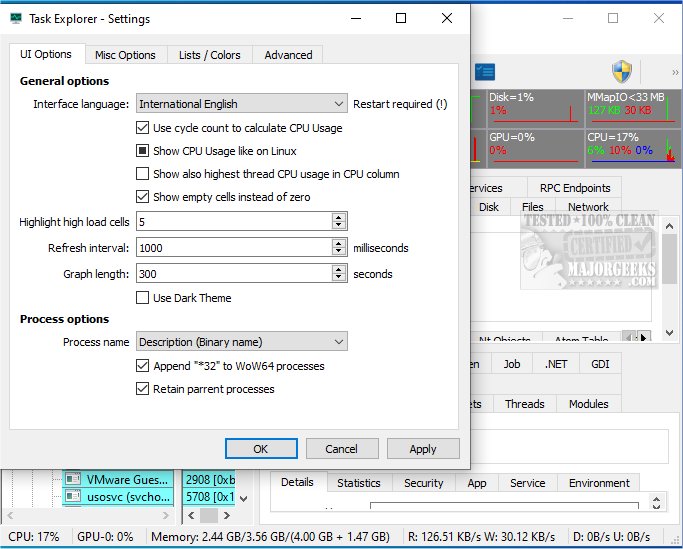The height and width of the screenshot is (549, 683).
Task: Click the UAC shield elevation icon
Action: click(621, 72)
